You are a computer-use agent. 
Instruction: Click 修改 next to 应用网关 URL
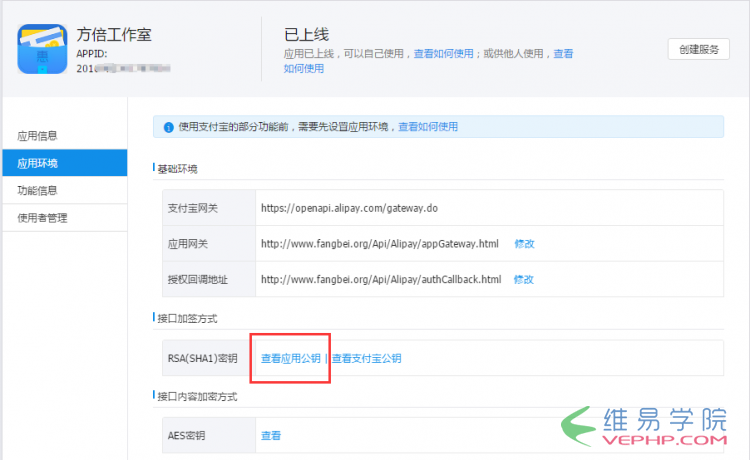tap(524, 244)
